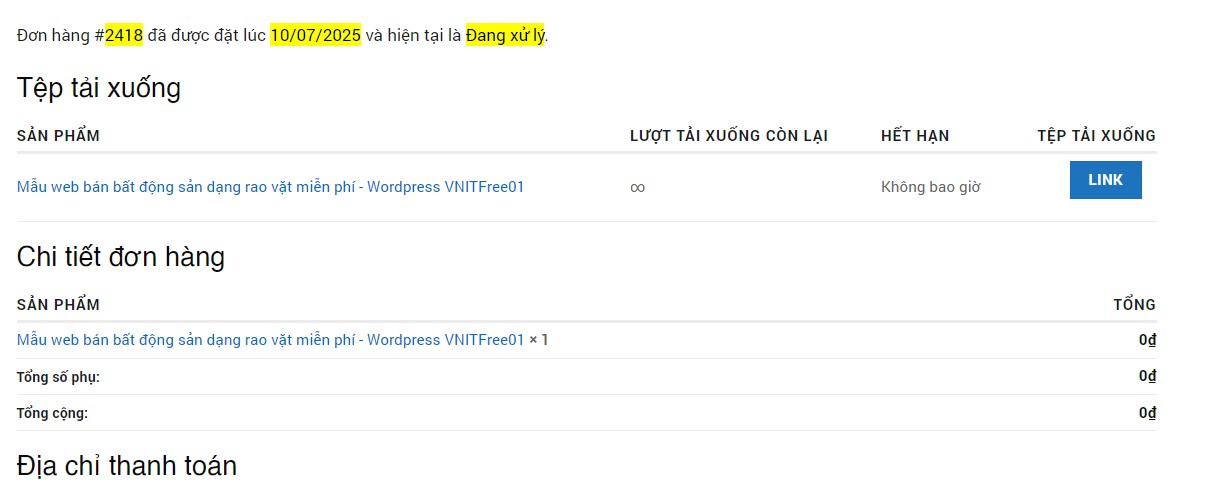Open the product link under Chi tiết đơn hàng
1222x487 pixels.
pos(270,340)
